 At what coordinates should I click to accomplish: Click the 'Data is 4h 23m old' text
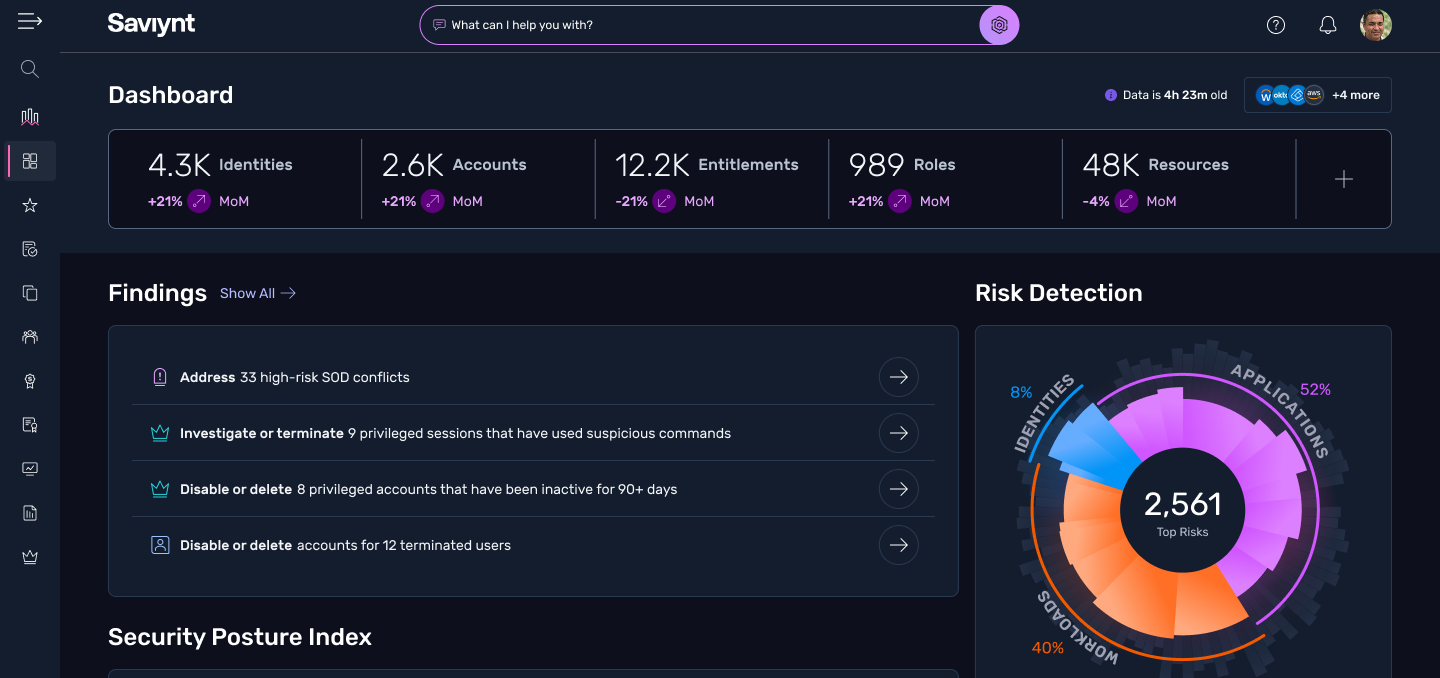coord(1175,95)
